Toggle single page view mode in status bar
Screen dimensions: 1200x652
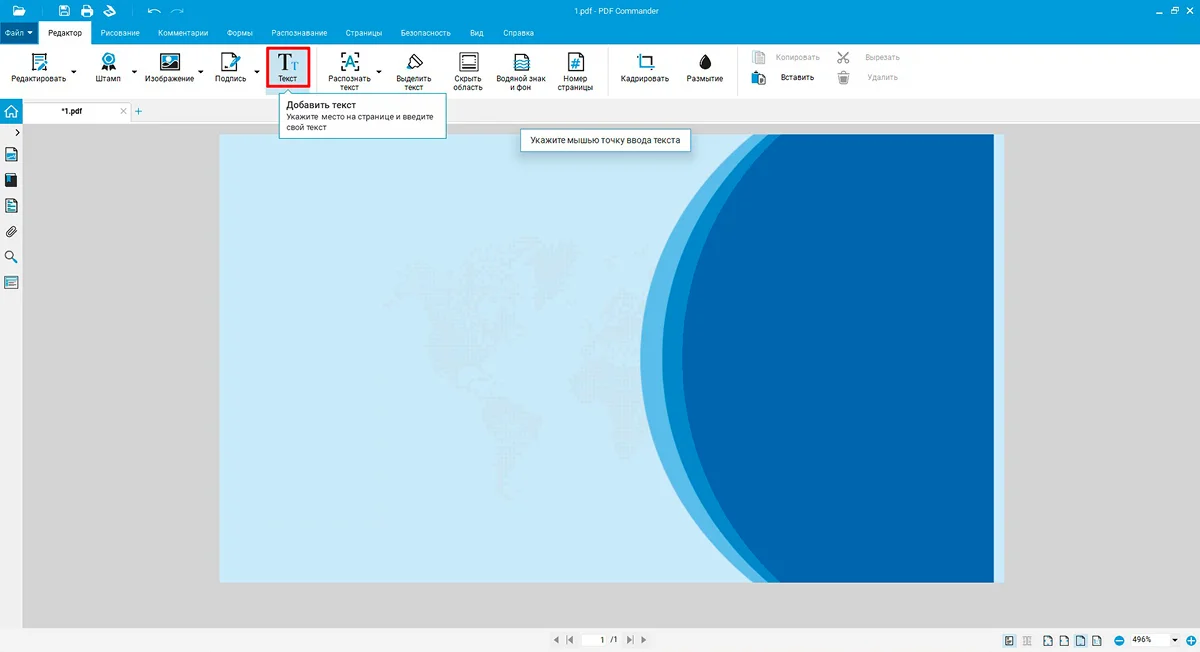coord(1010,640)
